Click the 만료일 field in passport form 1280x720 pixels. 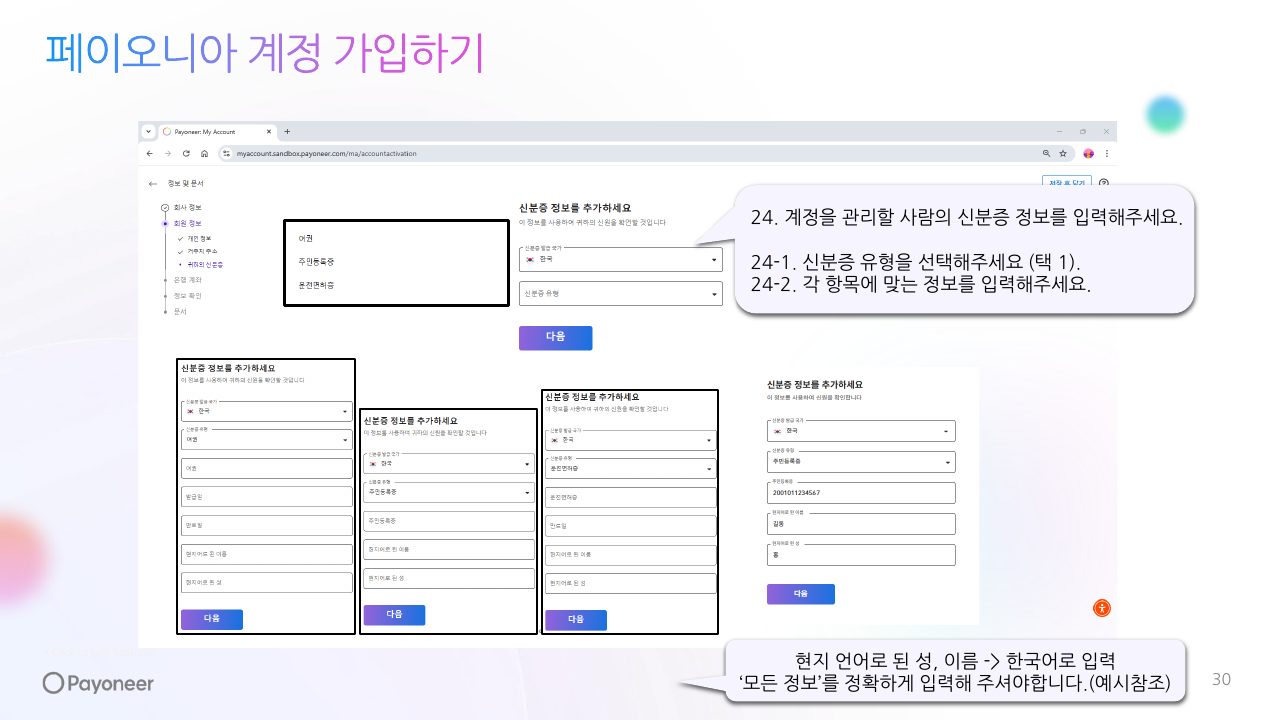coord(265,525)
